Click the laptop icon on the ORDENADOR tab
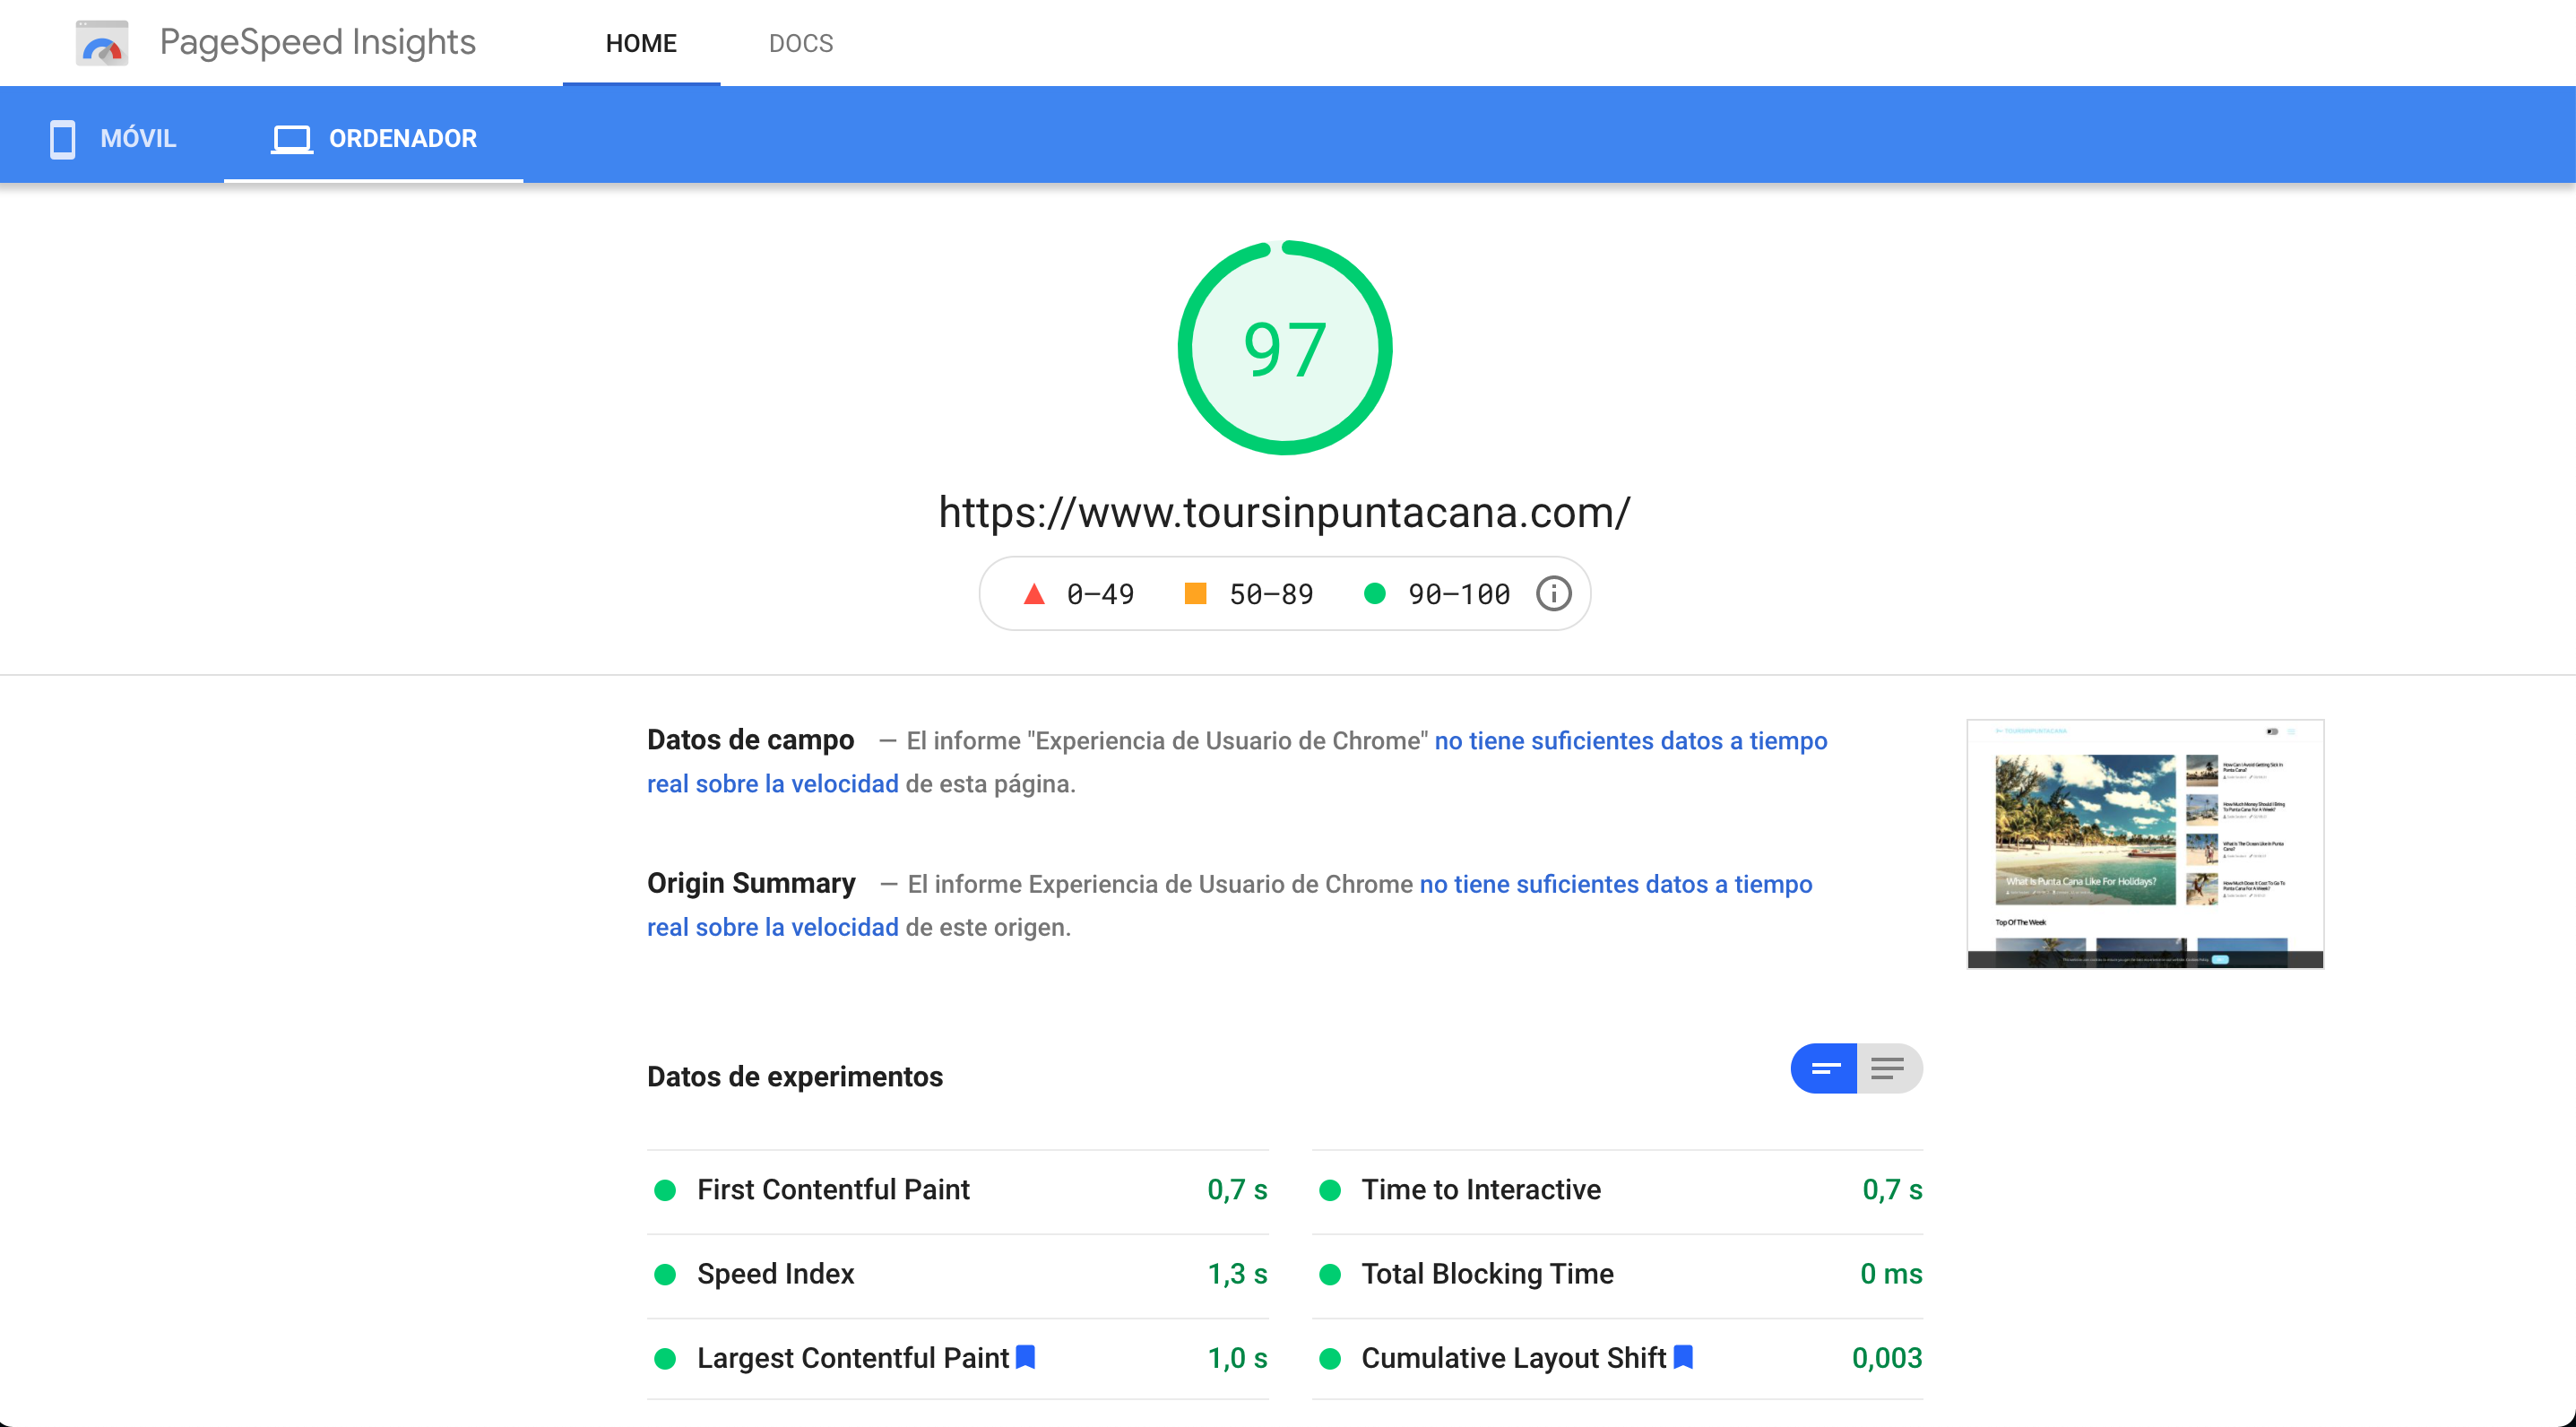This screenshot has width=2576, height=1427. pyautogui.click(x=291, y=139)
